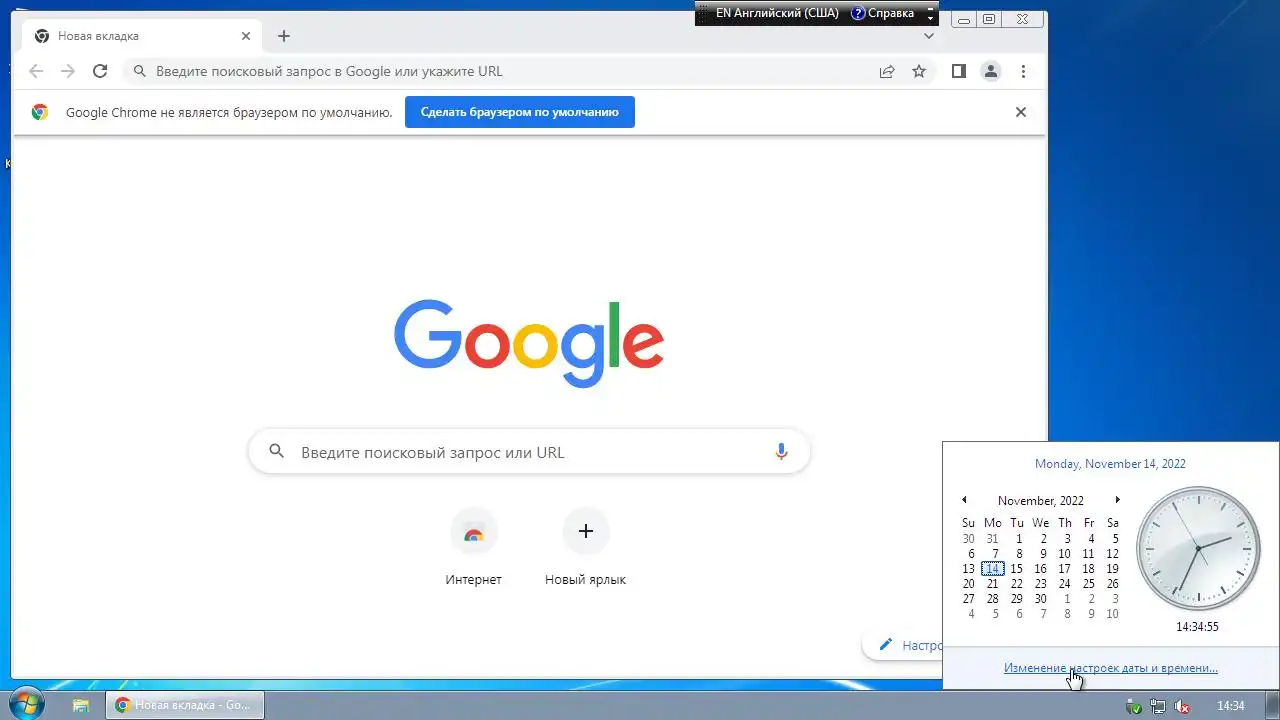Screen dimensions: 1280x720
Task: Open EN Английский language selector
Action: (x=776, y=13)
